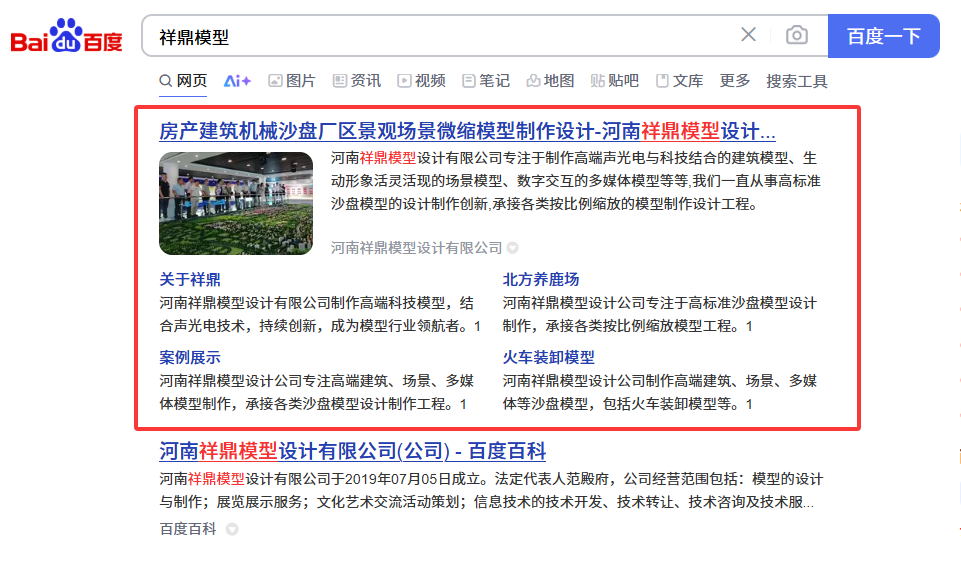961x564 pixels.
Task: Open the 地图 map tab
Action: pos(550,81)
